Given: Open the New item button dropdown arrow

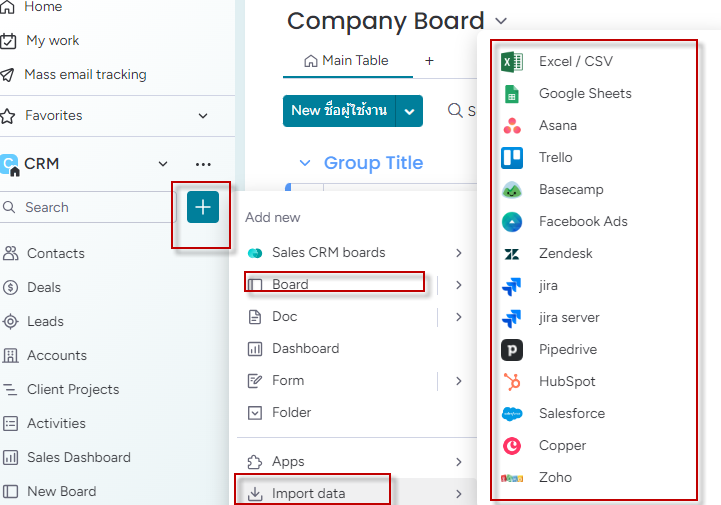Looking at the screenshot, I should click(409, 111).
